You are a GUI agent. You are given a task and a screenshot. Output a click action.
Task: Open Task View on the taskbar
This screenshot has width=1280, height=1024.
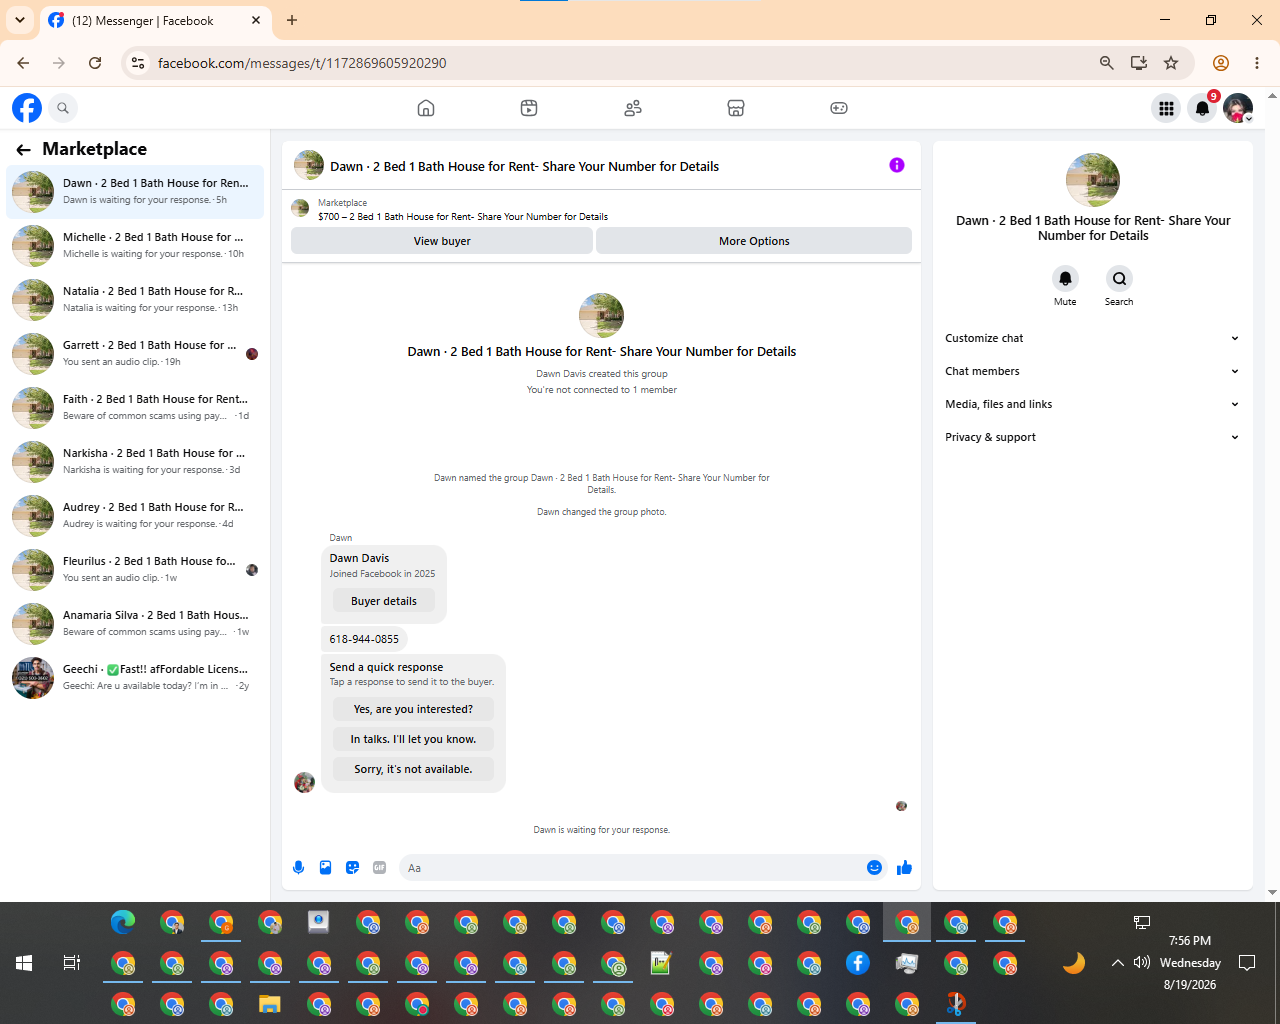tap(72, 963)
